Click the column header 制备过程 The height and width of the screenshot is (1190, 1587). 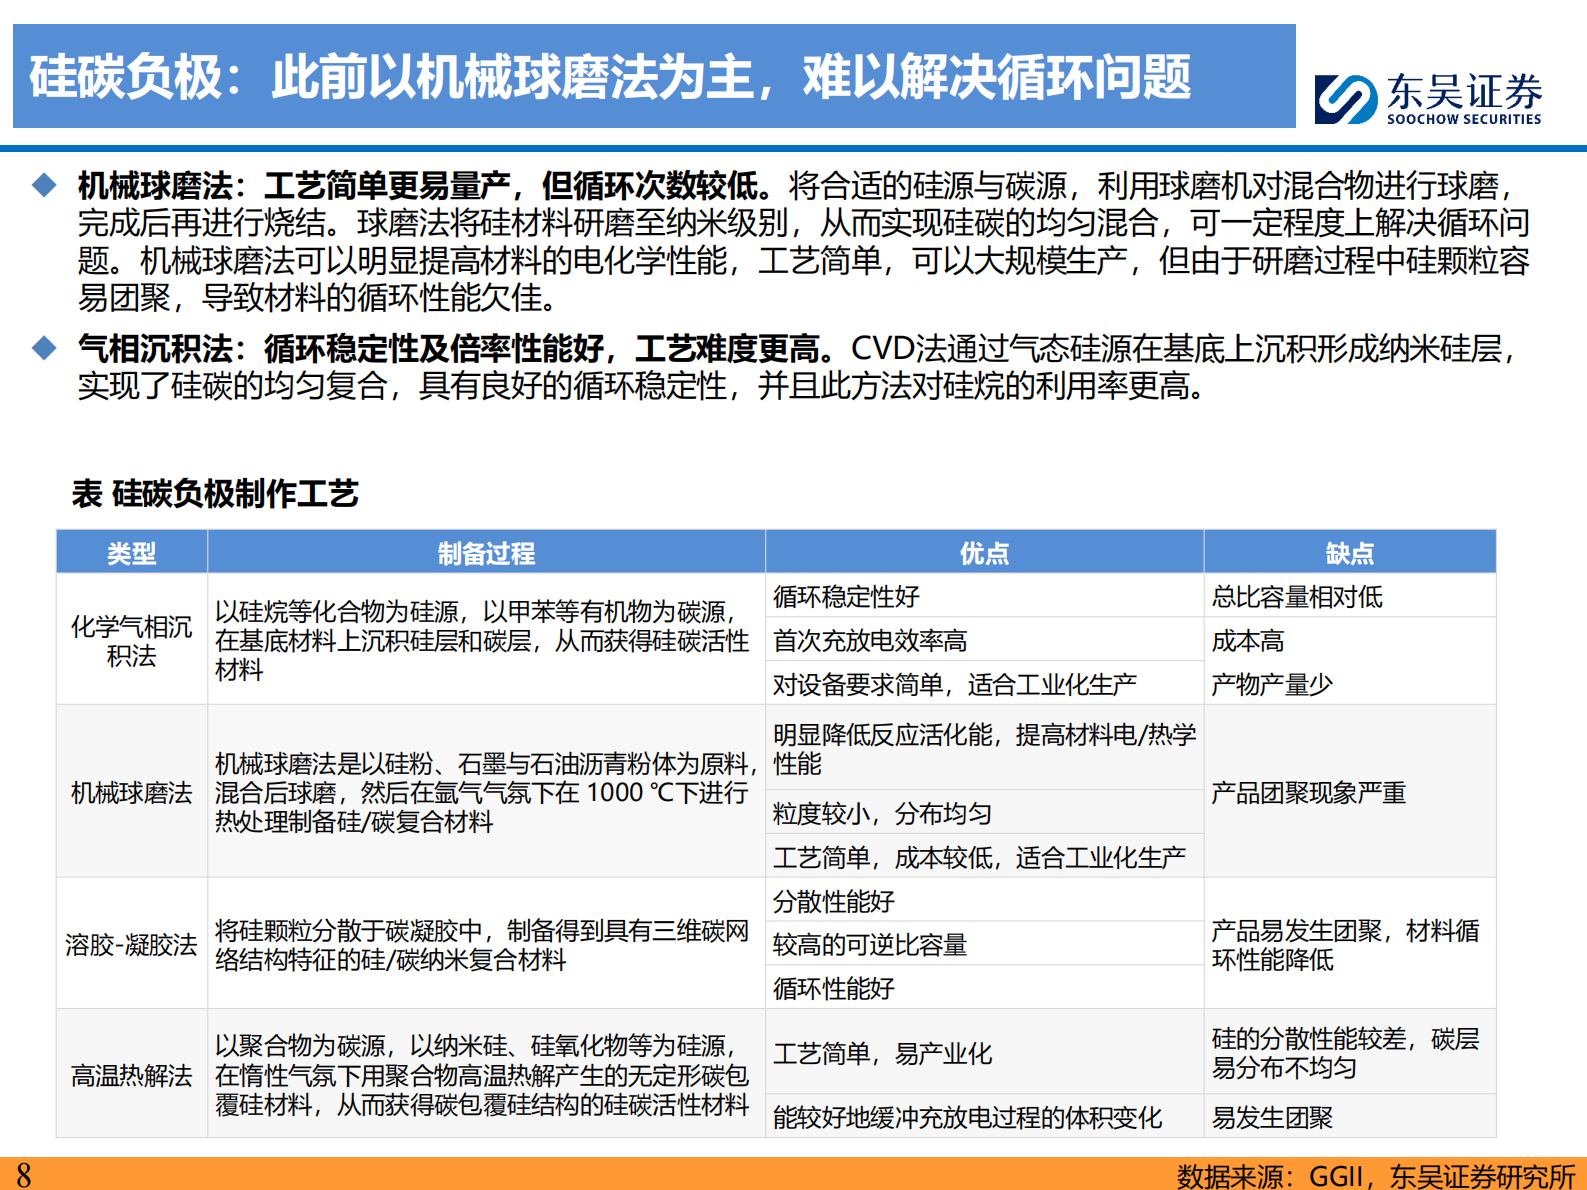pos(486,552)
